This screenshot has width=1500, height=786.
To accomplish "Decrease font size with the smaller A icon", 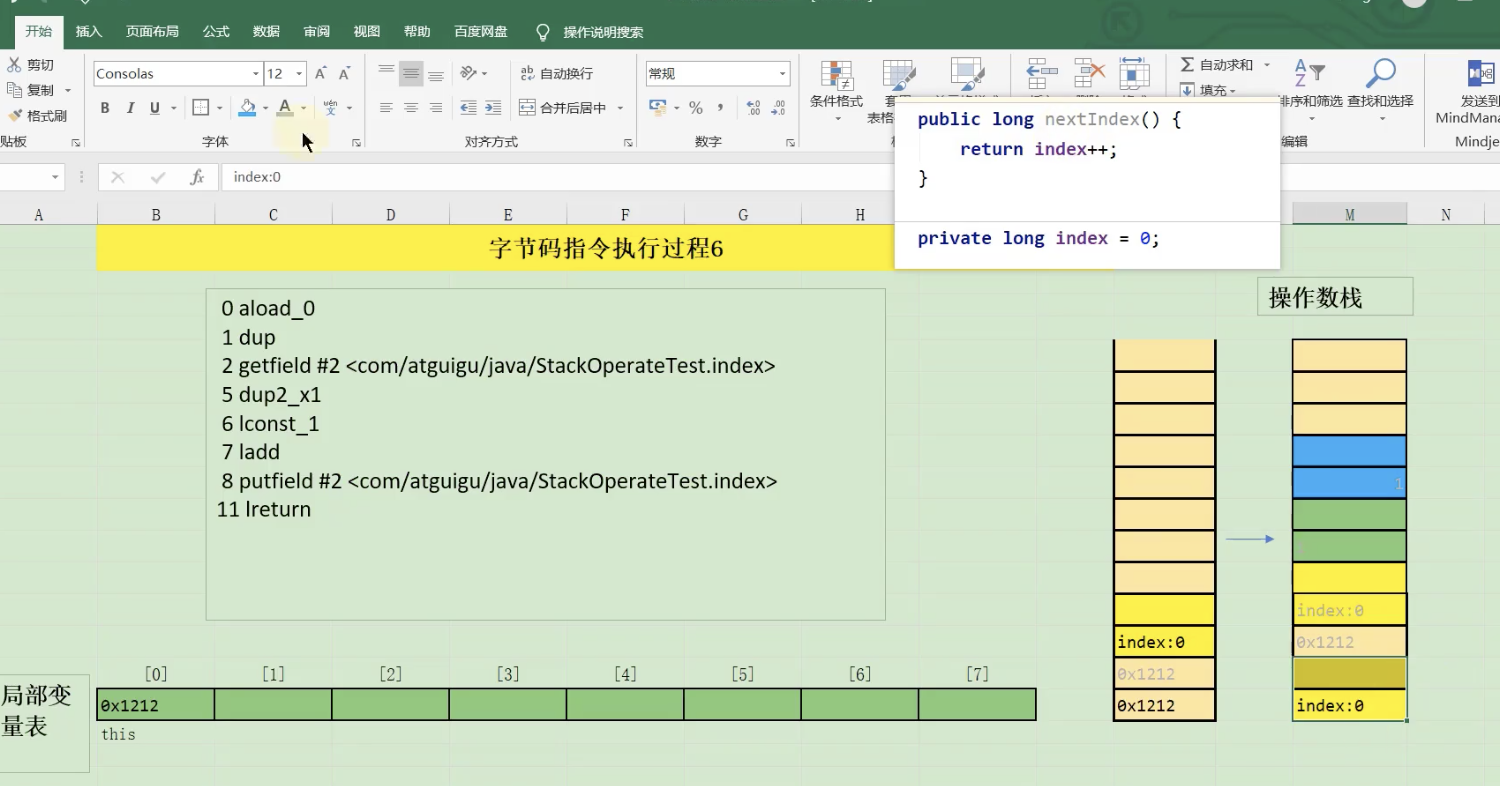I will pos(345,73).
